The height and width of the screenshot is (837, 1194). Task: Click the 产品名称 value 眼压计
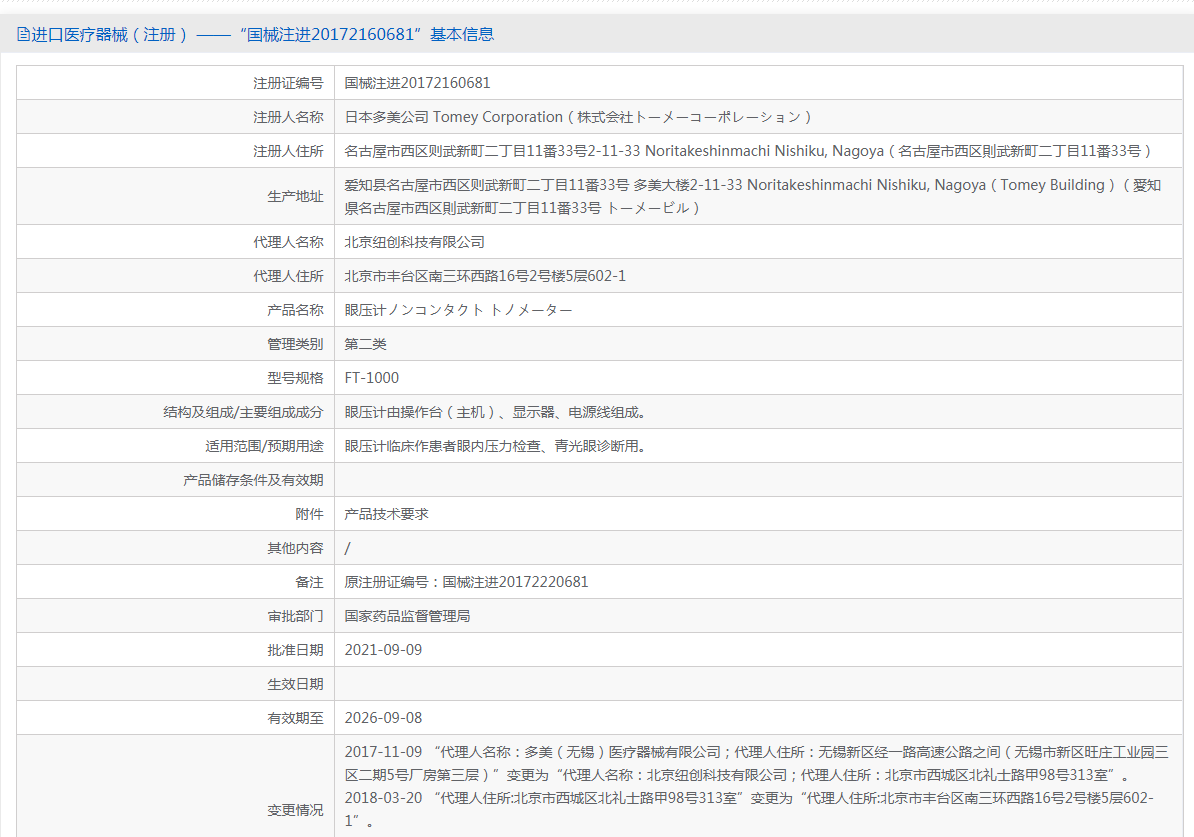[458, 310]
